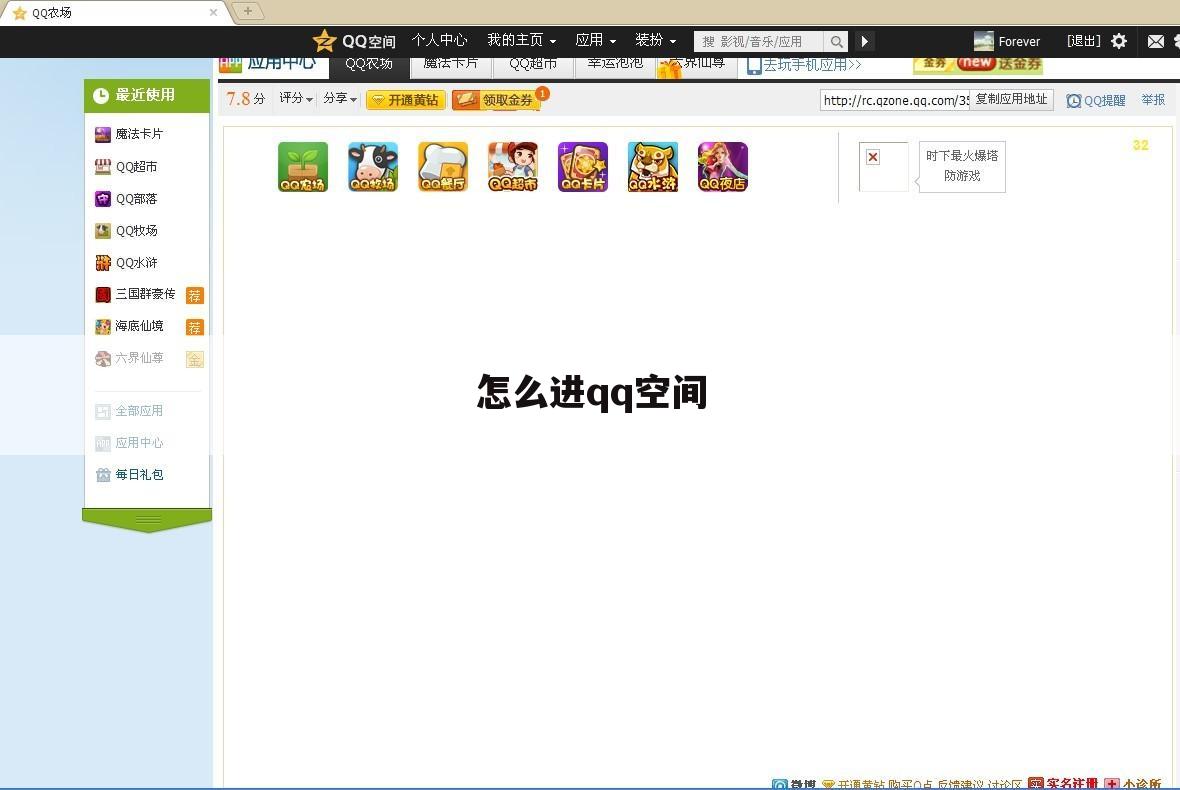The width and height of the screenshot is (1180, 790).
Task: Open 全部应用 in the sidebar
Action: [x=129, y=411]
